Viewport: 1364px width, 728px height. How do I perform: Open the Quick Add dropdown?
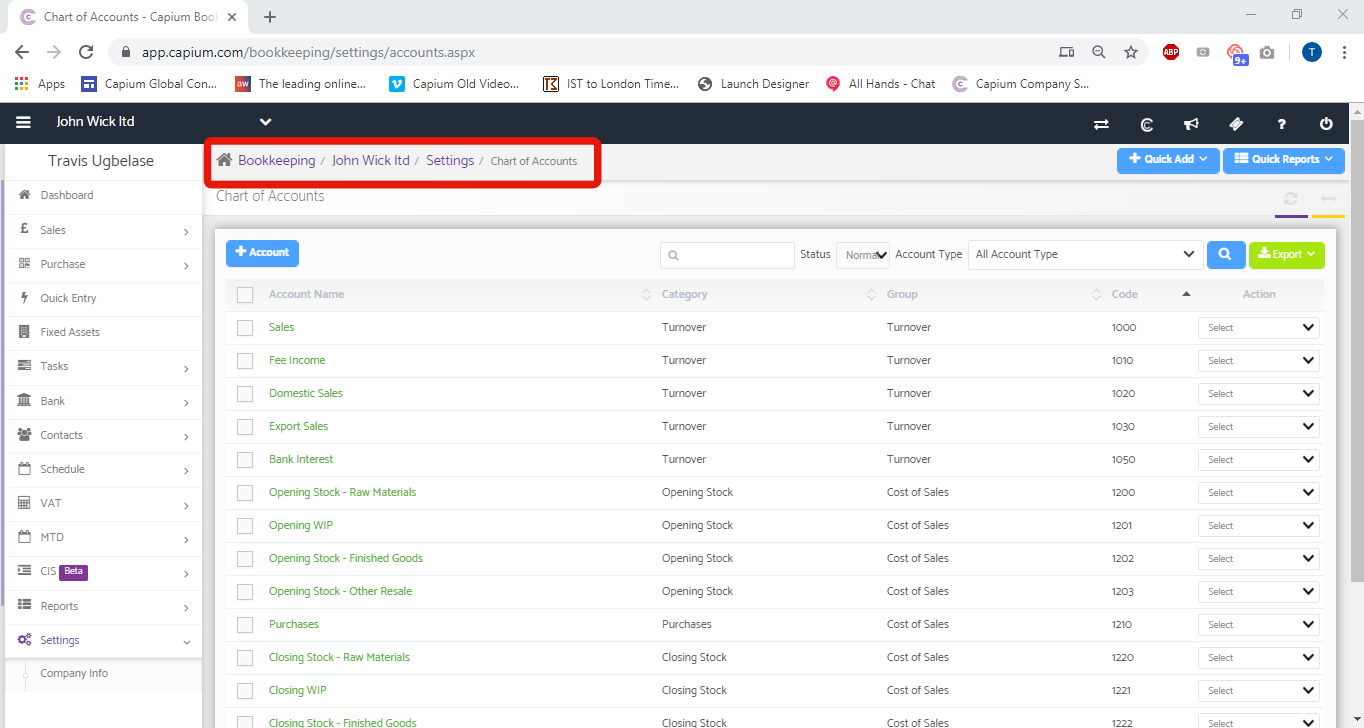click(1167, 159)
